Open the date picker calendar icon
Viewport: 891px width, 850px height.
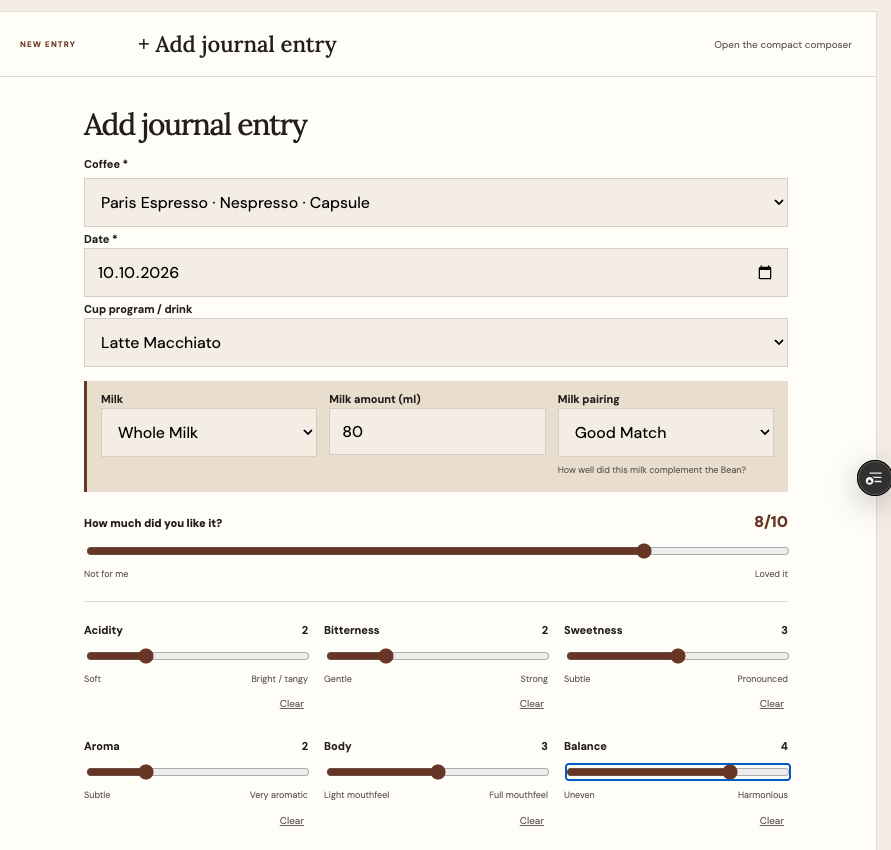pos(765,273)
